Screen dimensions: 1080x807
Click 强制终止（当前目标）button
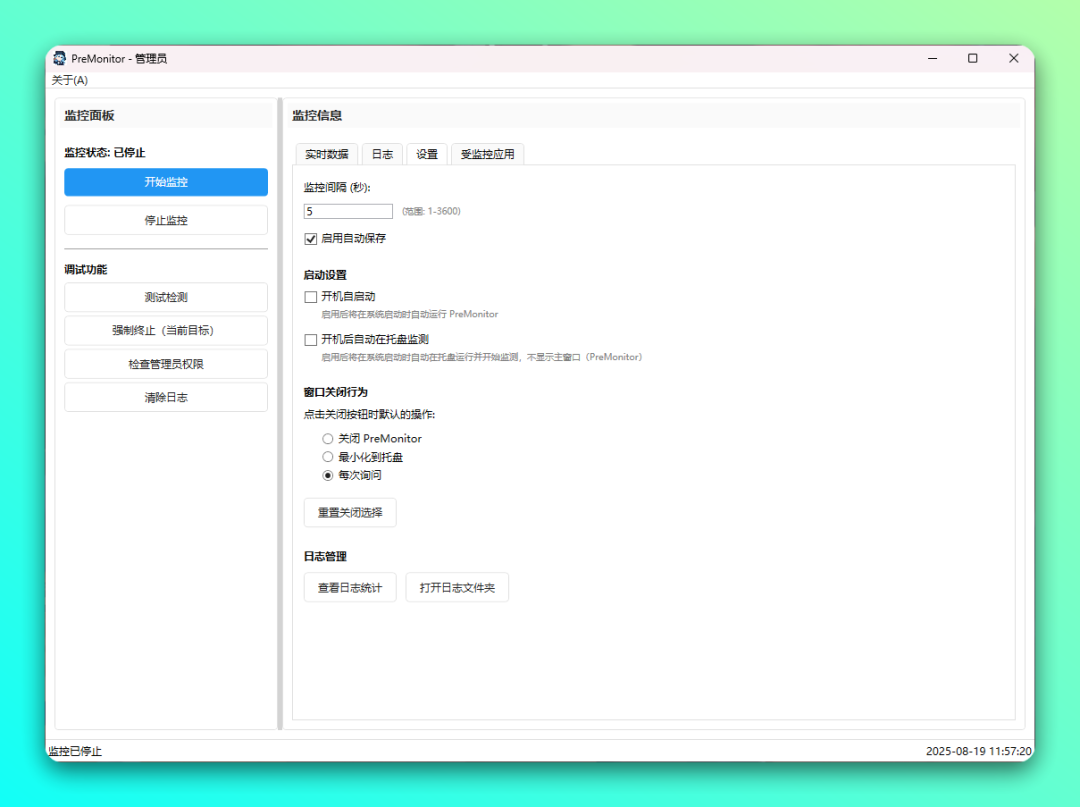(166, 331)
